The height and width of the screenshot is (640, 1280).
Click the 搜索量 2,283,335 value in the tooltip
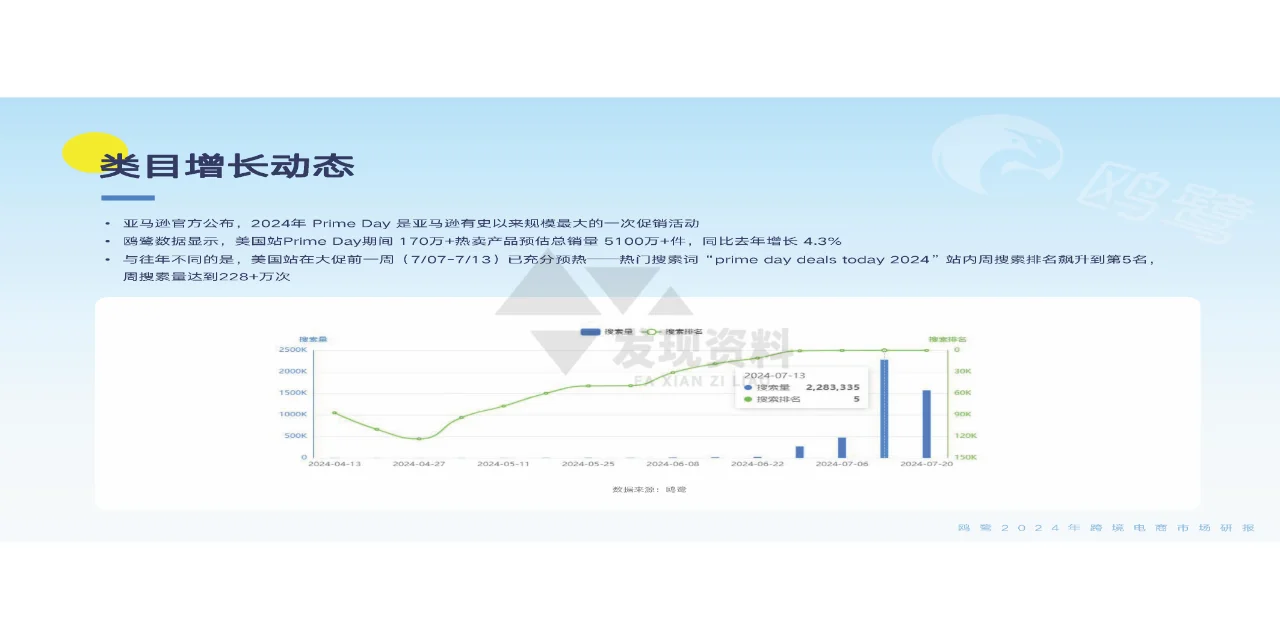click(832, 387)
